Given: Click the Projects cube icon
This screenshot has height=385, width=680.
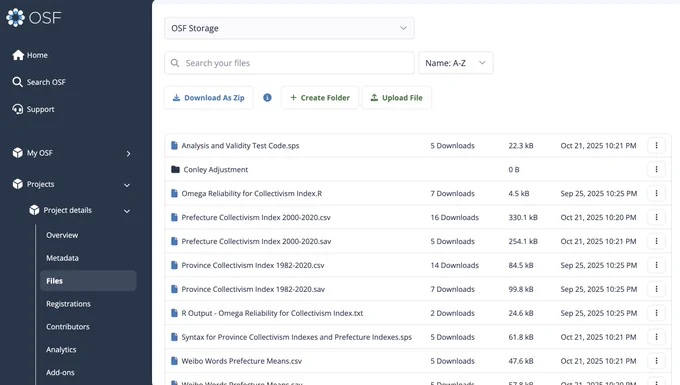Looking at the screenshot, I should pyautogui.click(x=18, y=184).
